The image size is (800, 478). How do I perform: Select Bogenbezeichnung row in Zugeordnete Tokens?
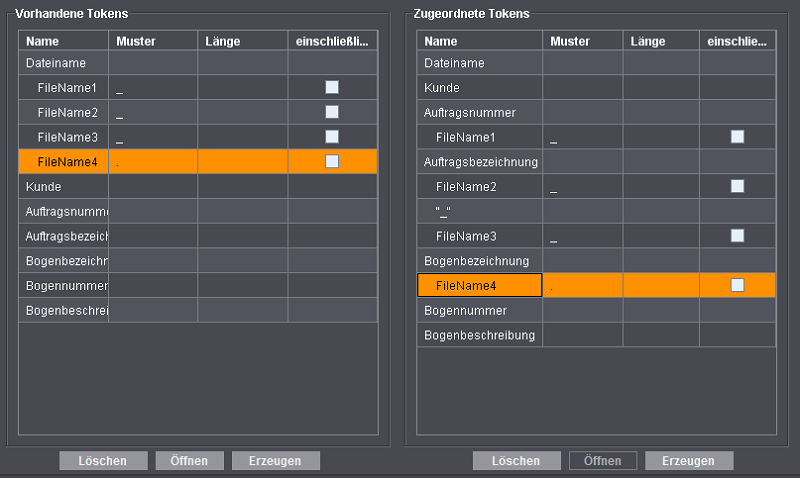(x=480, y=260)
